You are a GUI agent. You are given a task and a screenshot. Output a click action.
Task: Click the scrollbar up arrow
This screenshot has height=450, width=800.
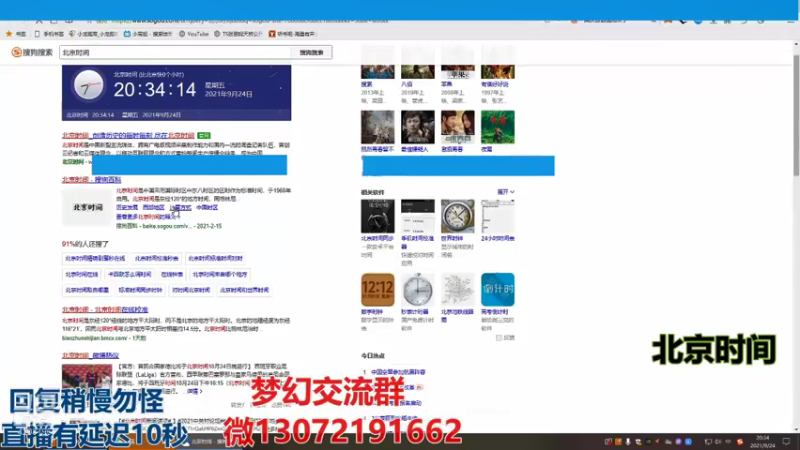pos(796,45)
